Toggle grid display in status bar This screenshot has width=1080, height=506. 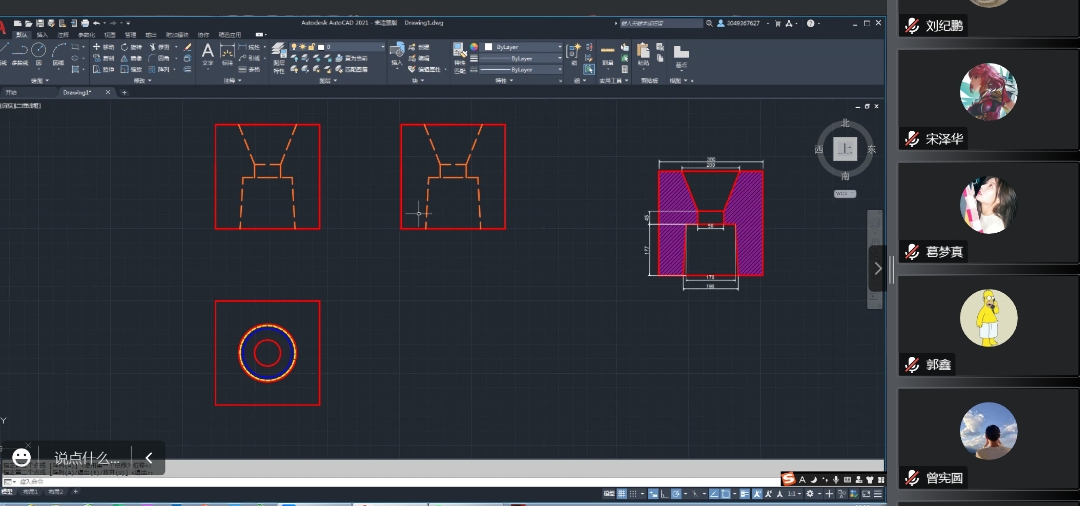[x=621, y=494]
